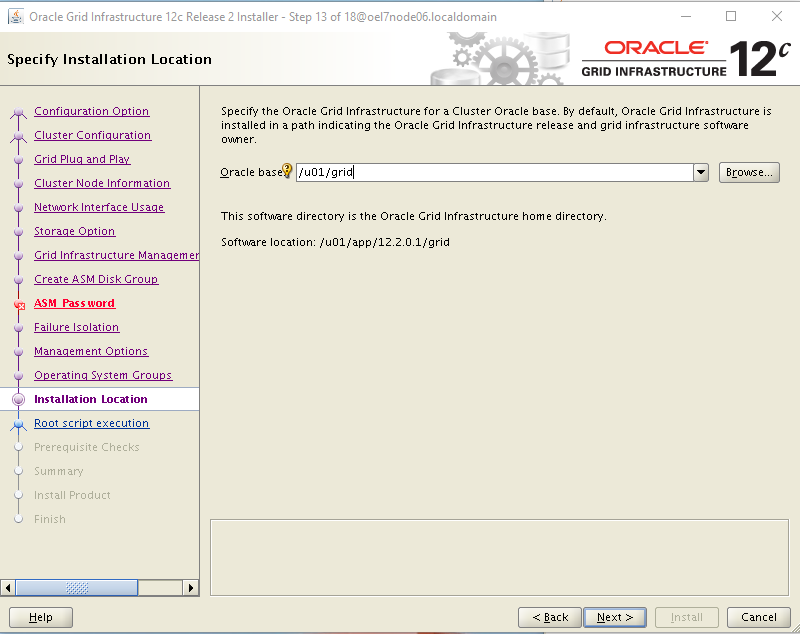Expand the Oracle base dropdown arrow
Screen dimensions: 800x634
pos(701,172)
